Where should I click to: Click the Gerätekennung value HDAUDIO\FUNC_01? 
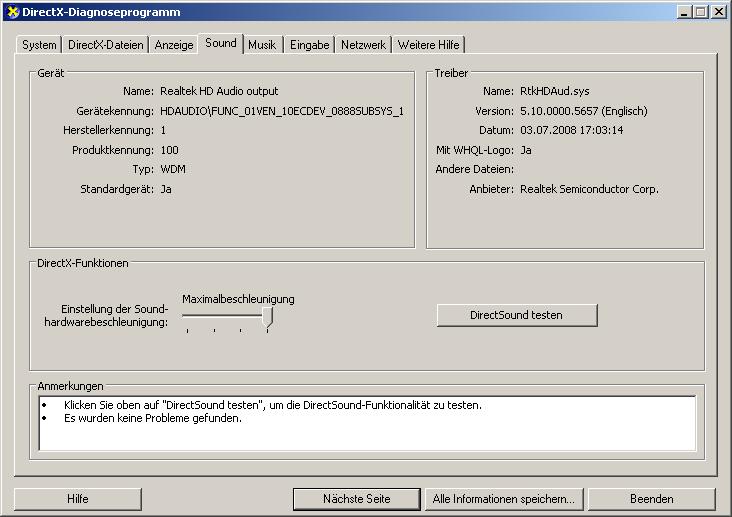(x=282, y=111)
